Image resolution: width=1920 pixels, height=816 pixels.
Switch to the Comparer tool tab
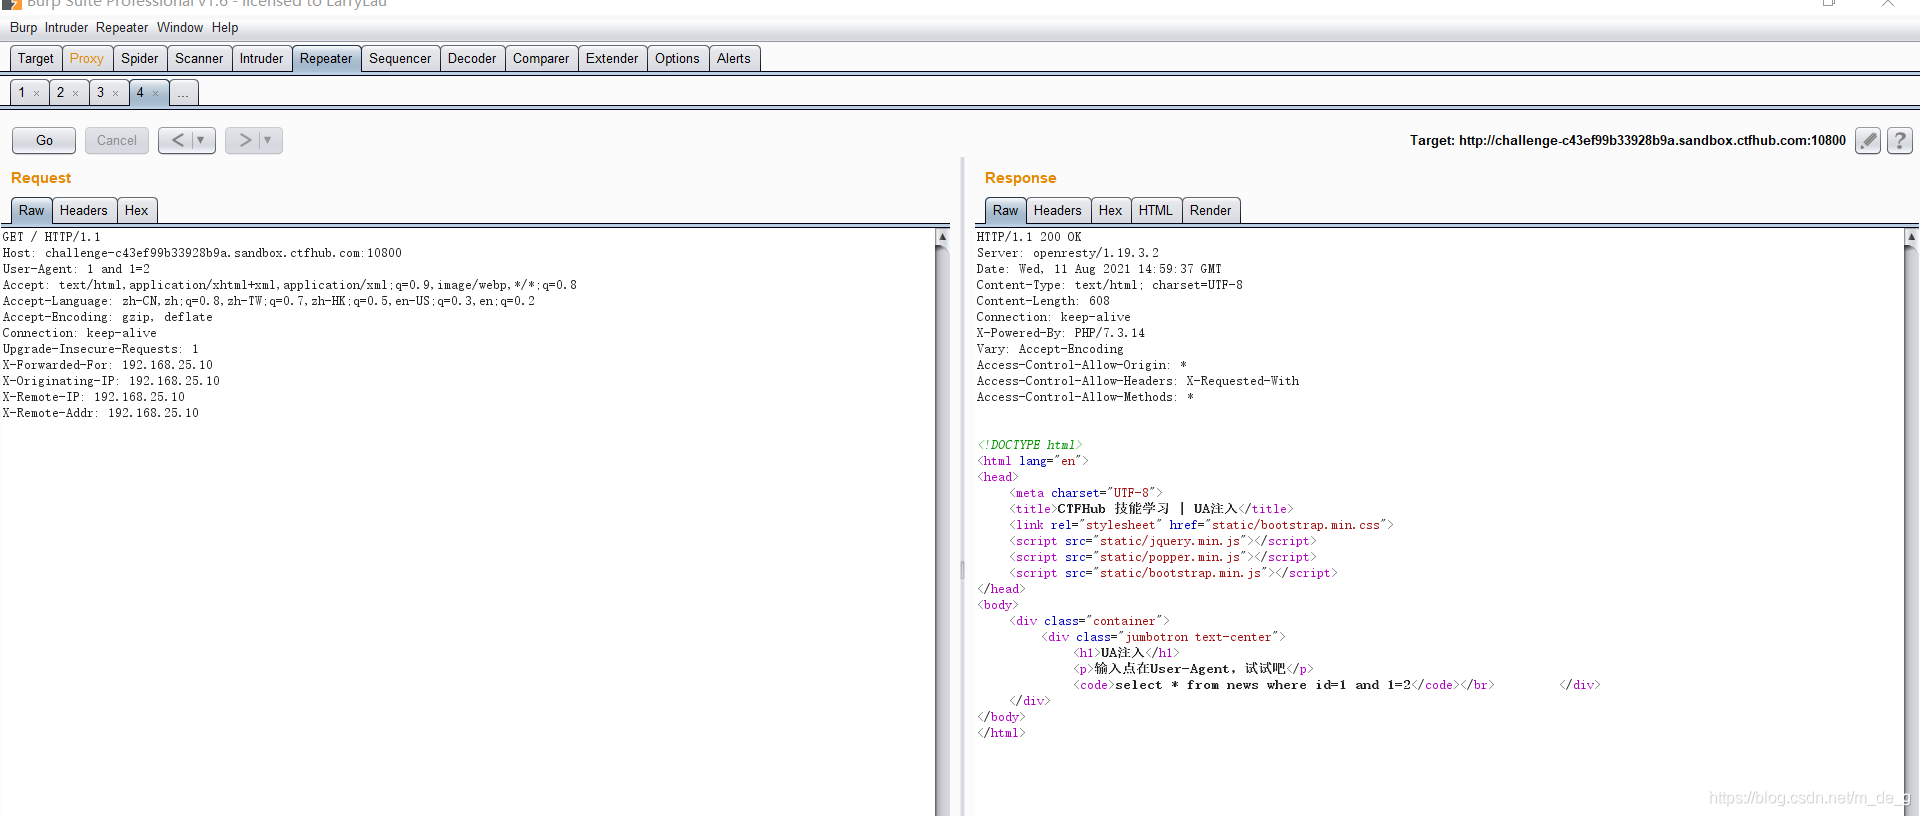541,59
